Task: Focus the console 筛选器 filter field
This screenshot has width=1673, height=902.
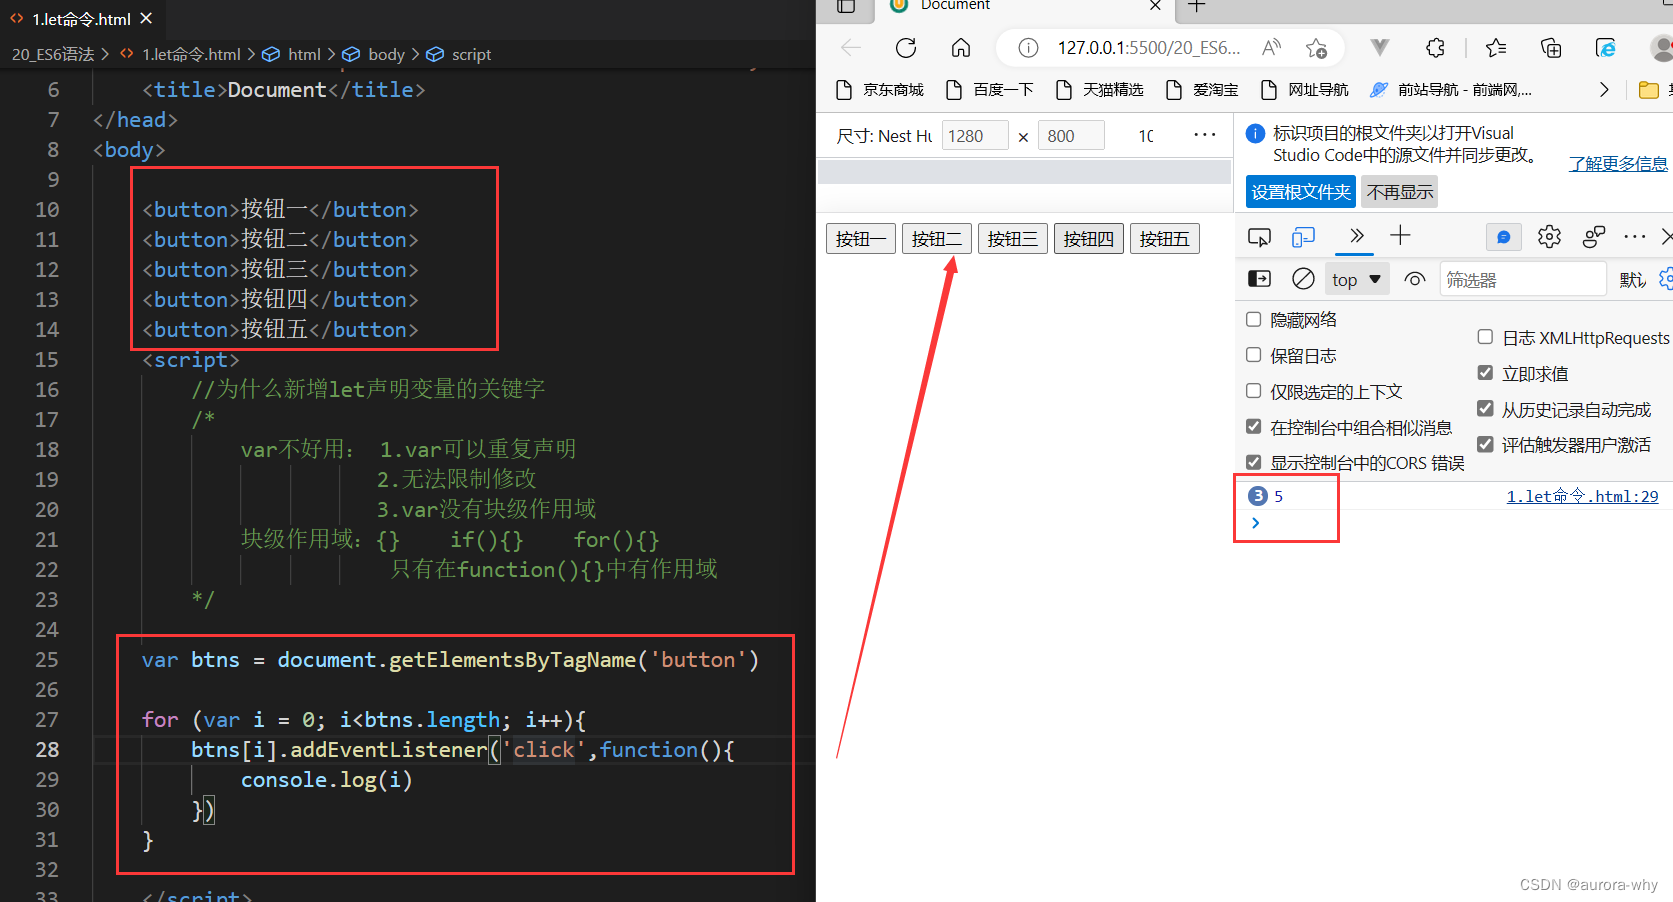Action: [x=1522, y=280]
